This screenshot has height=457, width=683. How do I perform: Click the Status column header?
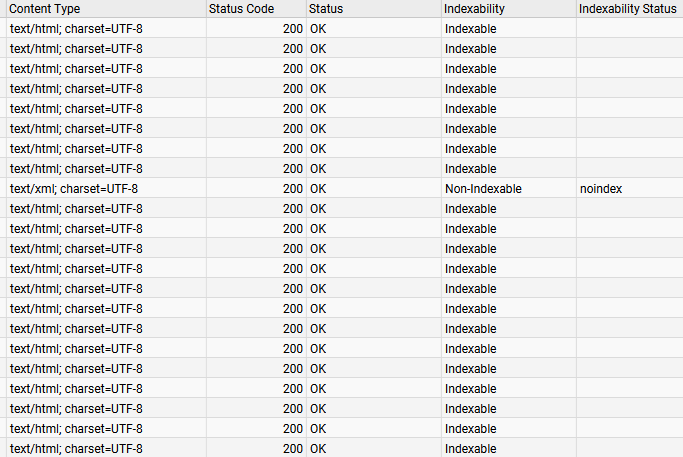pos(326,8)
